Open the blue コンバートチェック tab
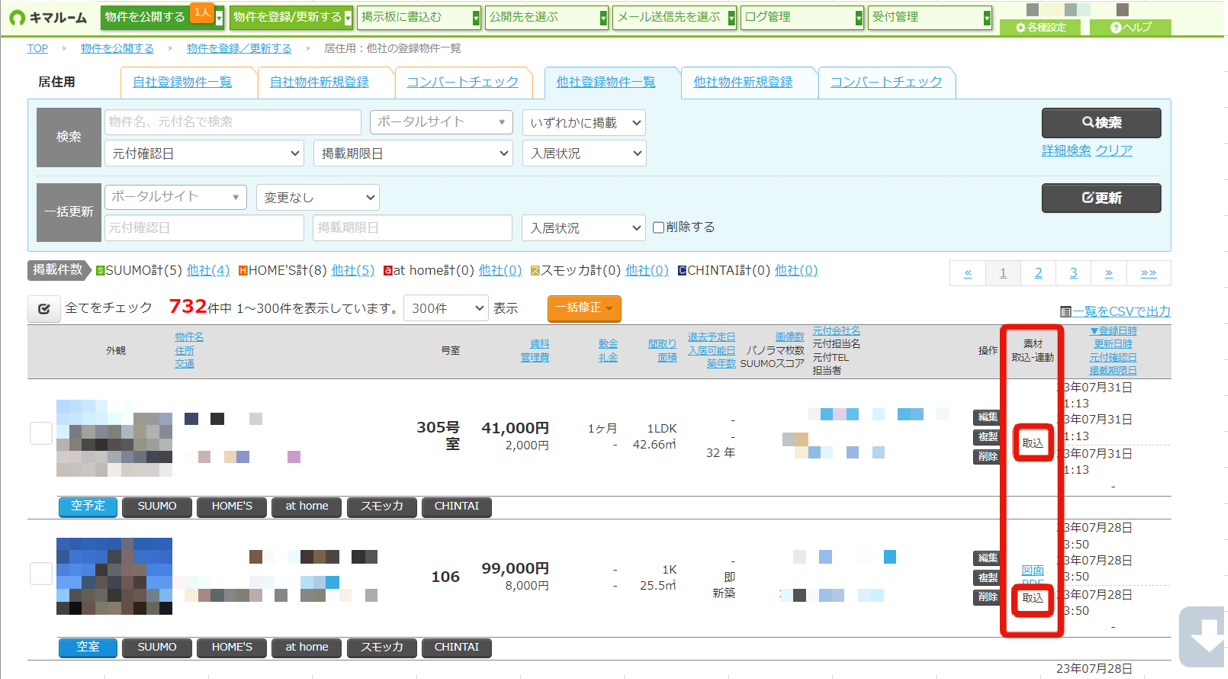This screenshot has height=679, width=1228. 886,82
